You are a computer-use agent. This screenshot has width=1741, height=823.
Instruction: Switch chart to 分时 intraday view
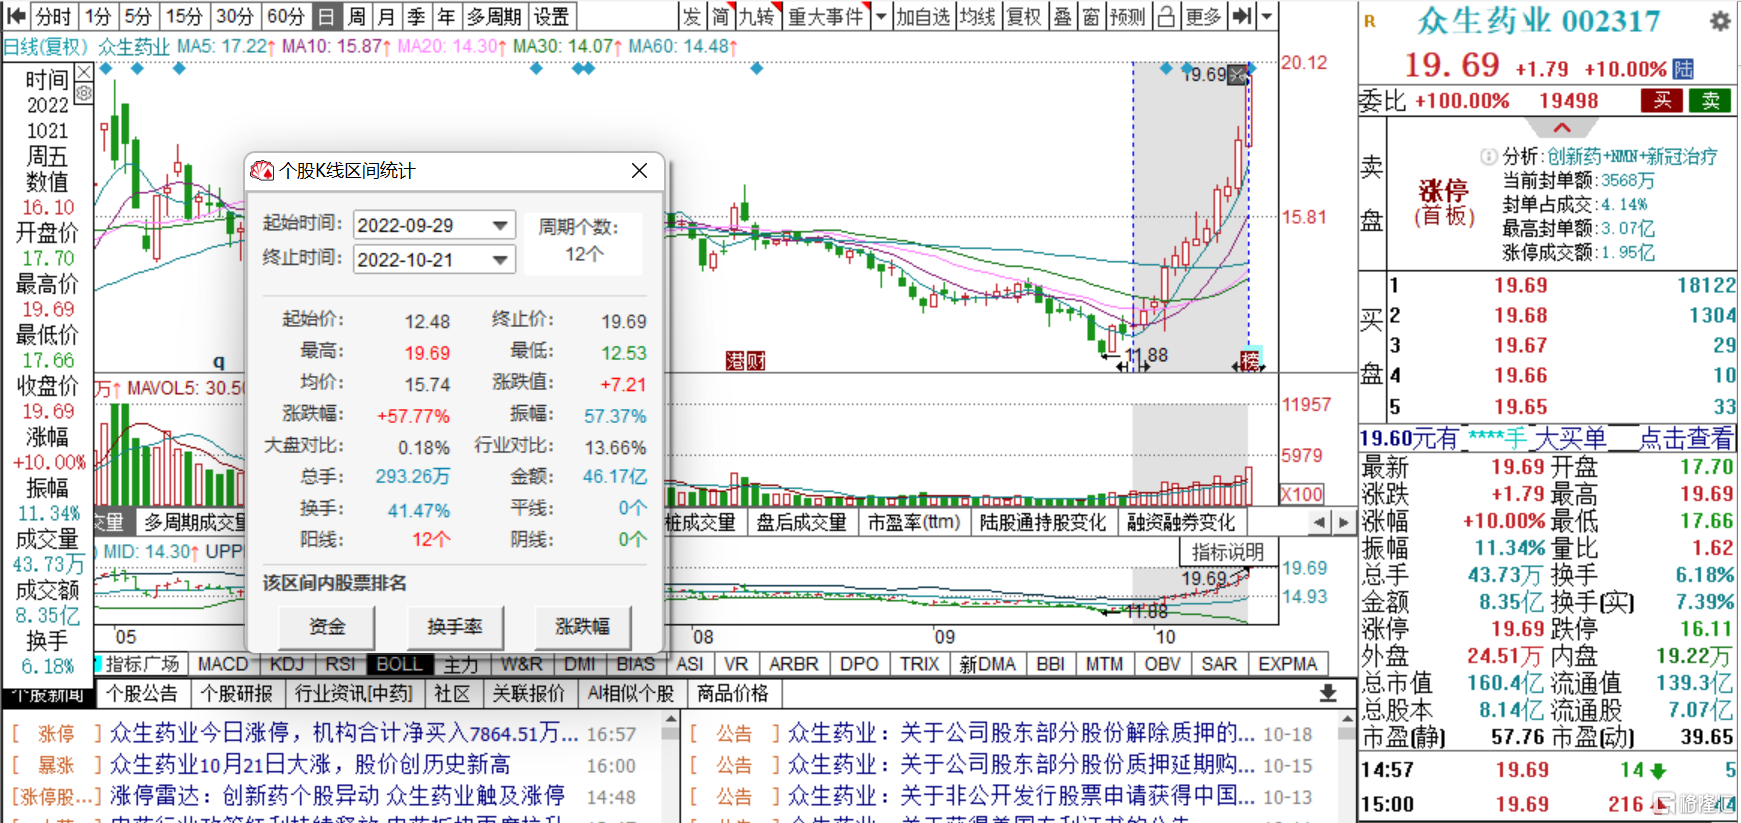tap(54, 16)
